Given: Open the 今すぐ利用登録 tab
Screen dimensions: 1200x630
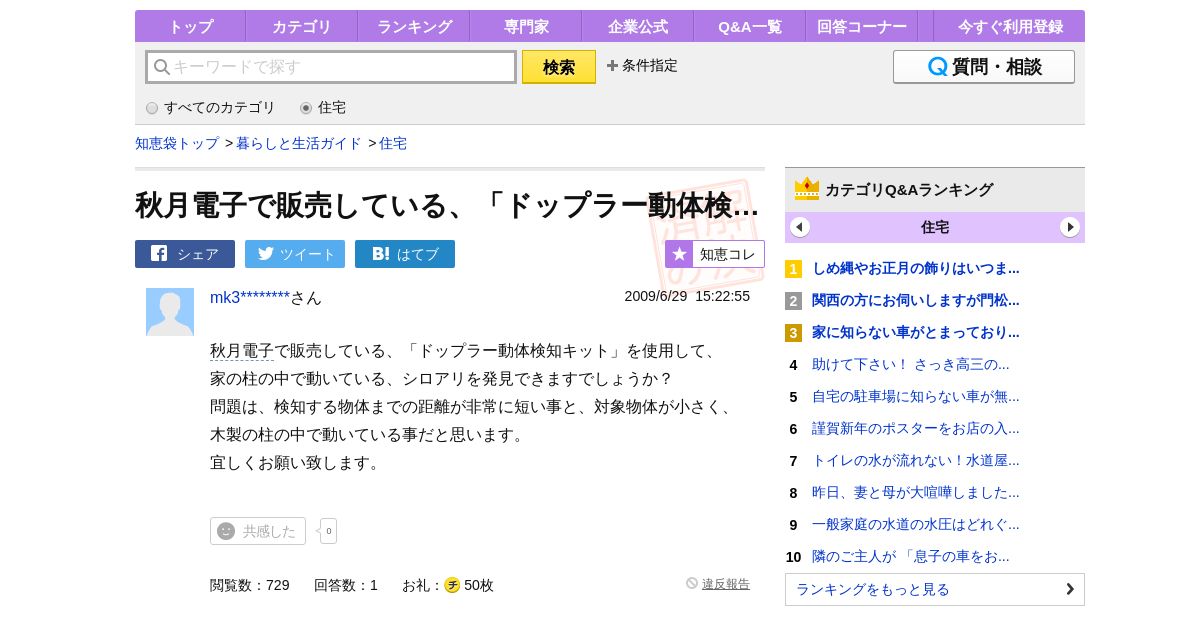Looking at the screenshot, I should [1010, 27].
